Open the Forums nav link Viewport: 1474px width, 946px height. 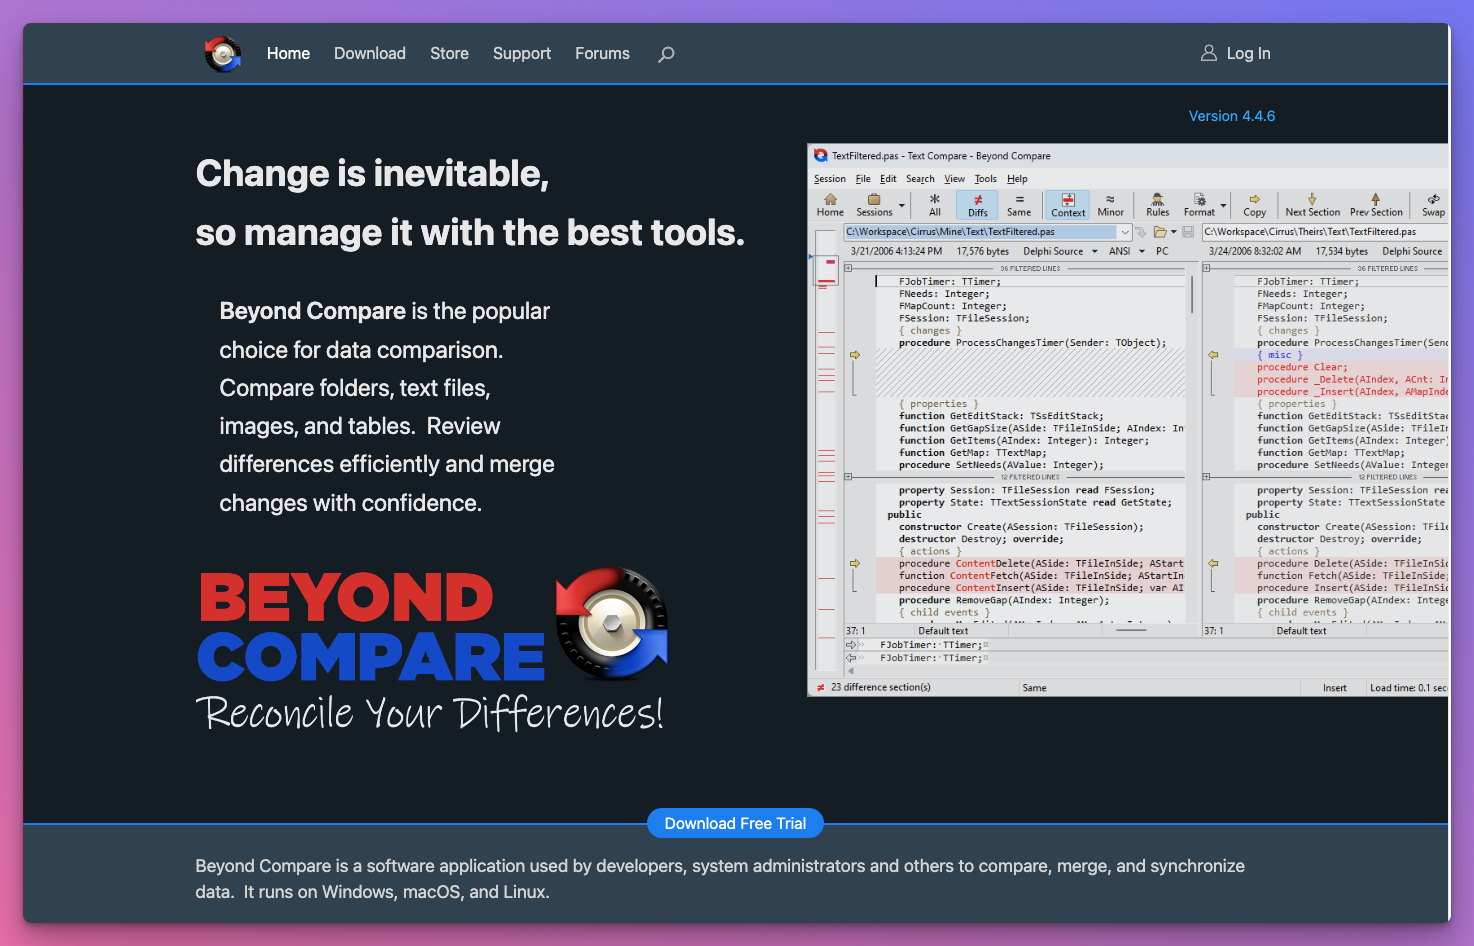tap(602, 54)
